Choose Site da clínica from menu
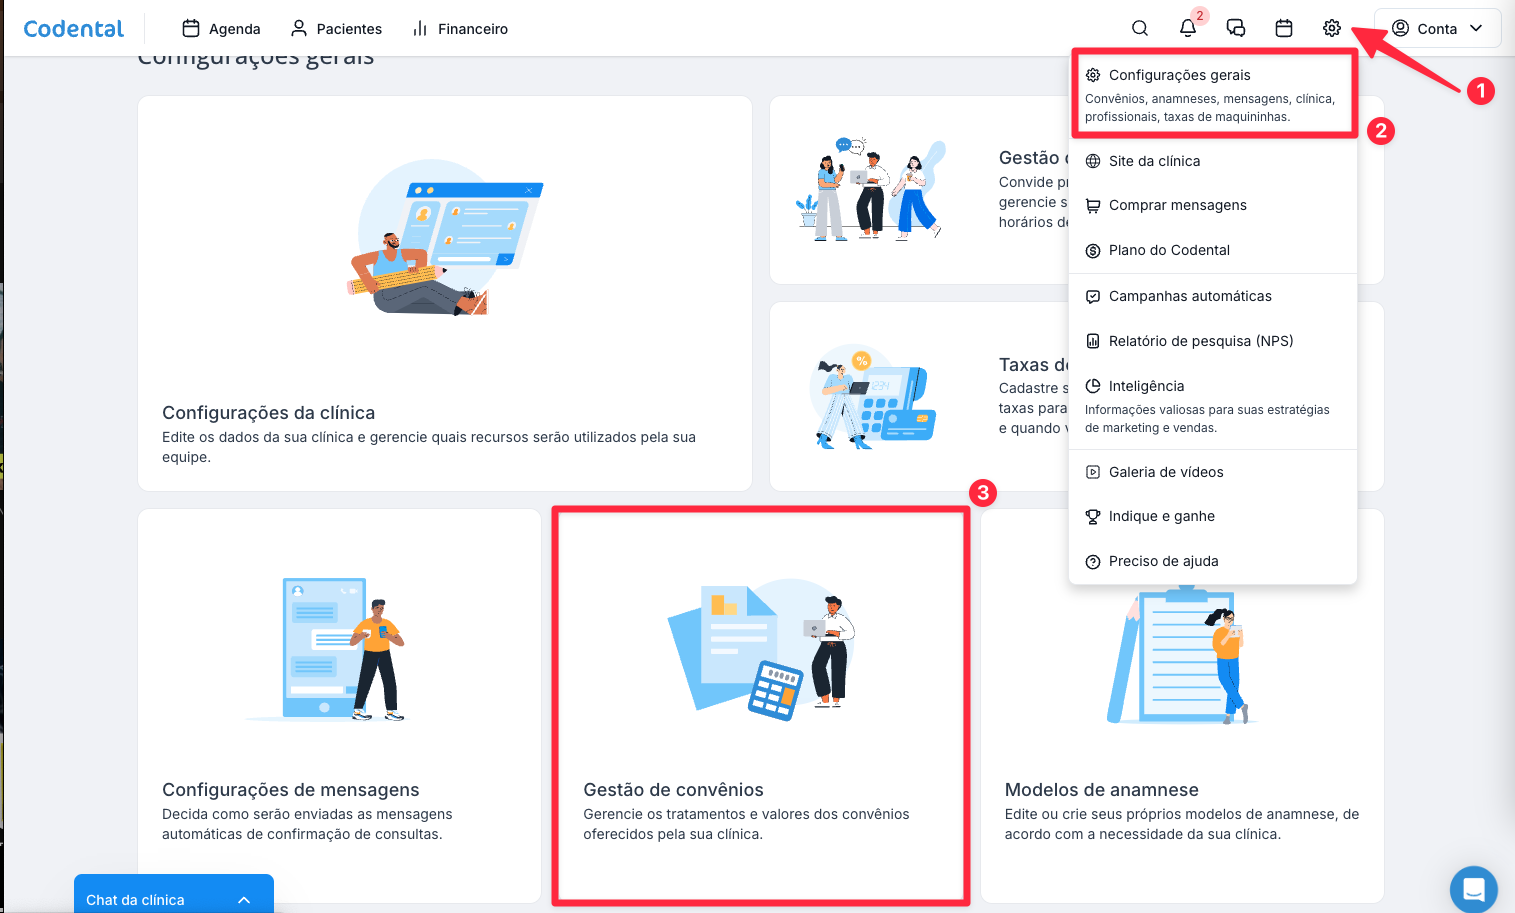1515x913 pixels. [1154, 161]
